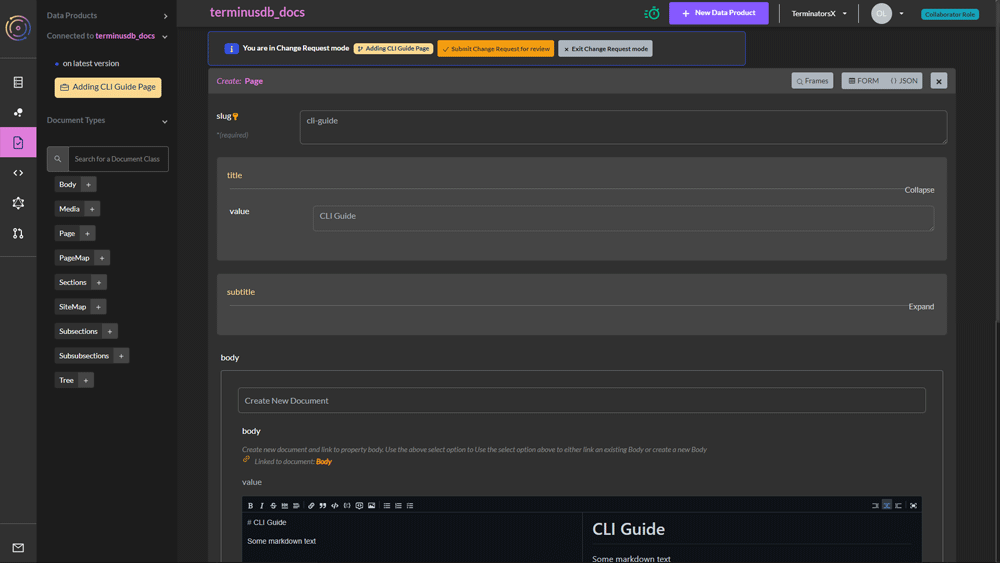Add unordered list in markdown editor
1000x563 pixels.
pyautogui.click(x=386, y=506)
